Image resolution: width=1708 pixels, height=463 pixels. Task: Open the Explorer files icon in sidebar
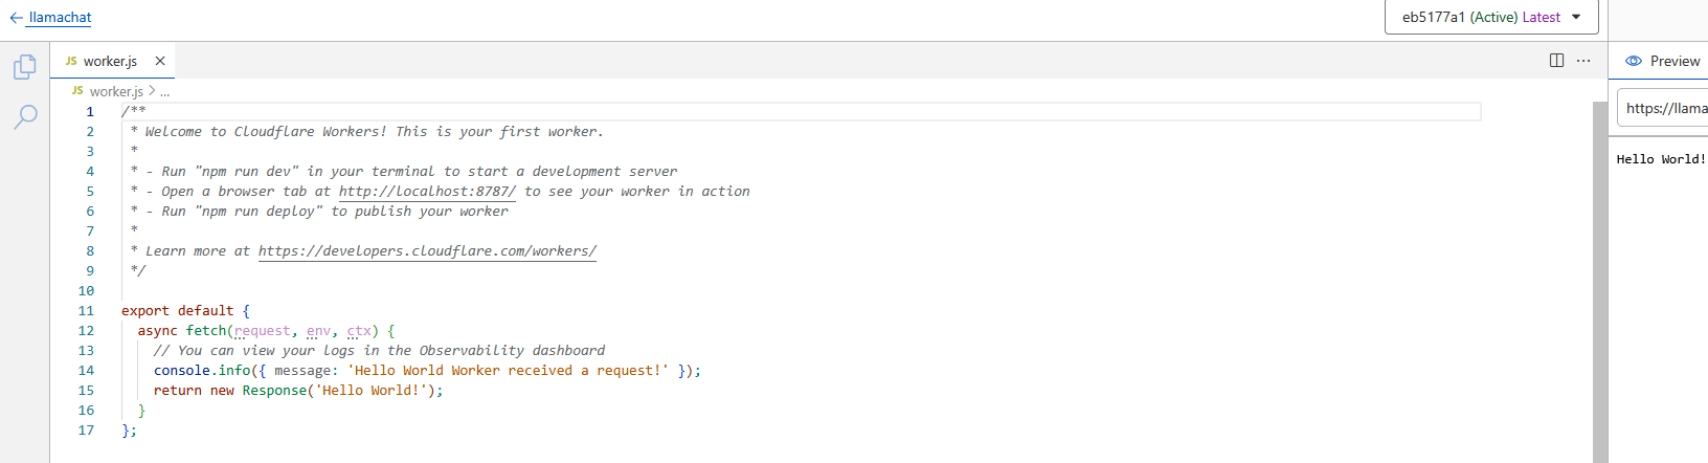click(x=25, y=67)
